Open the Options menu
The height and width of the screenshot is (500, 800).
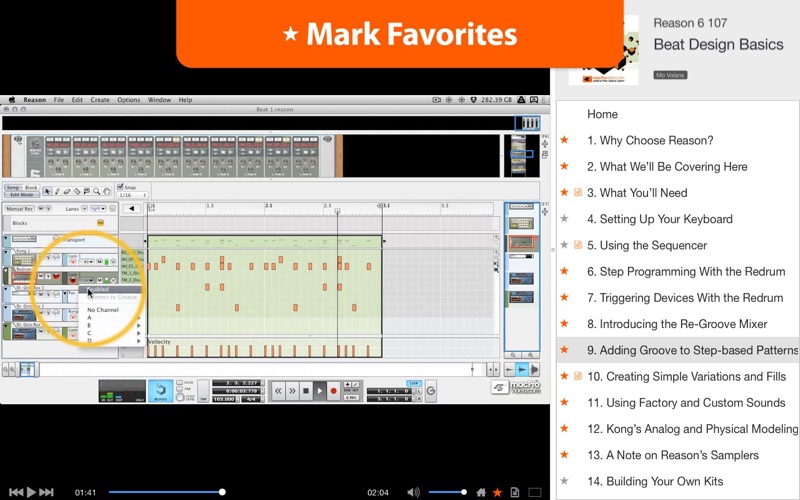[x=129, y=99]
